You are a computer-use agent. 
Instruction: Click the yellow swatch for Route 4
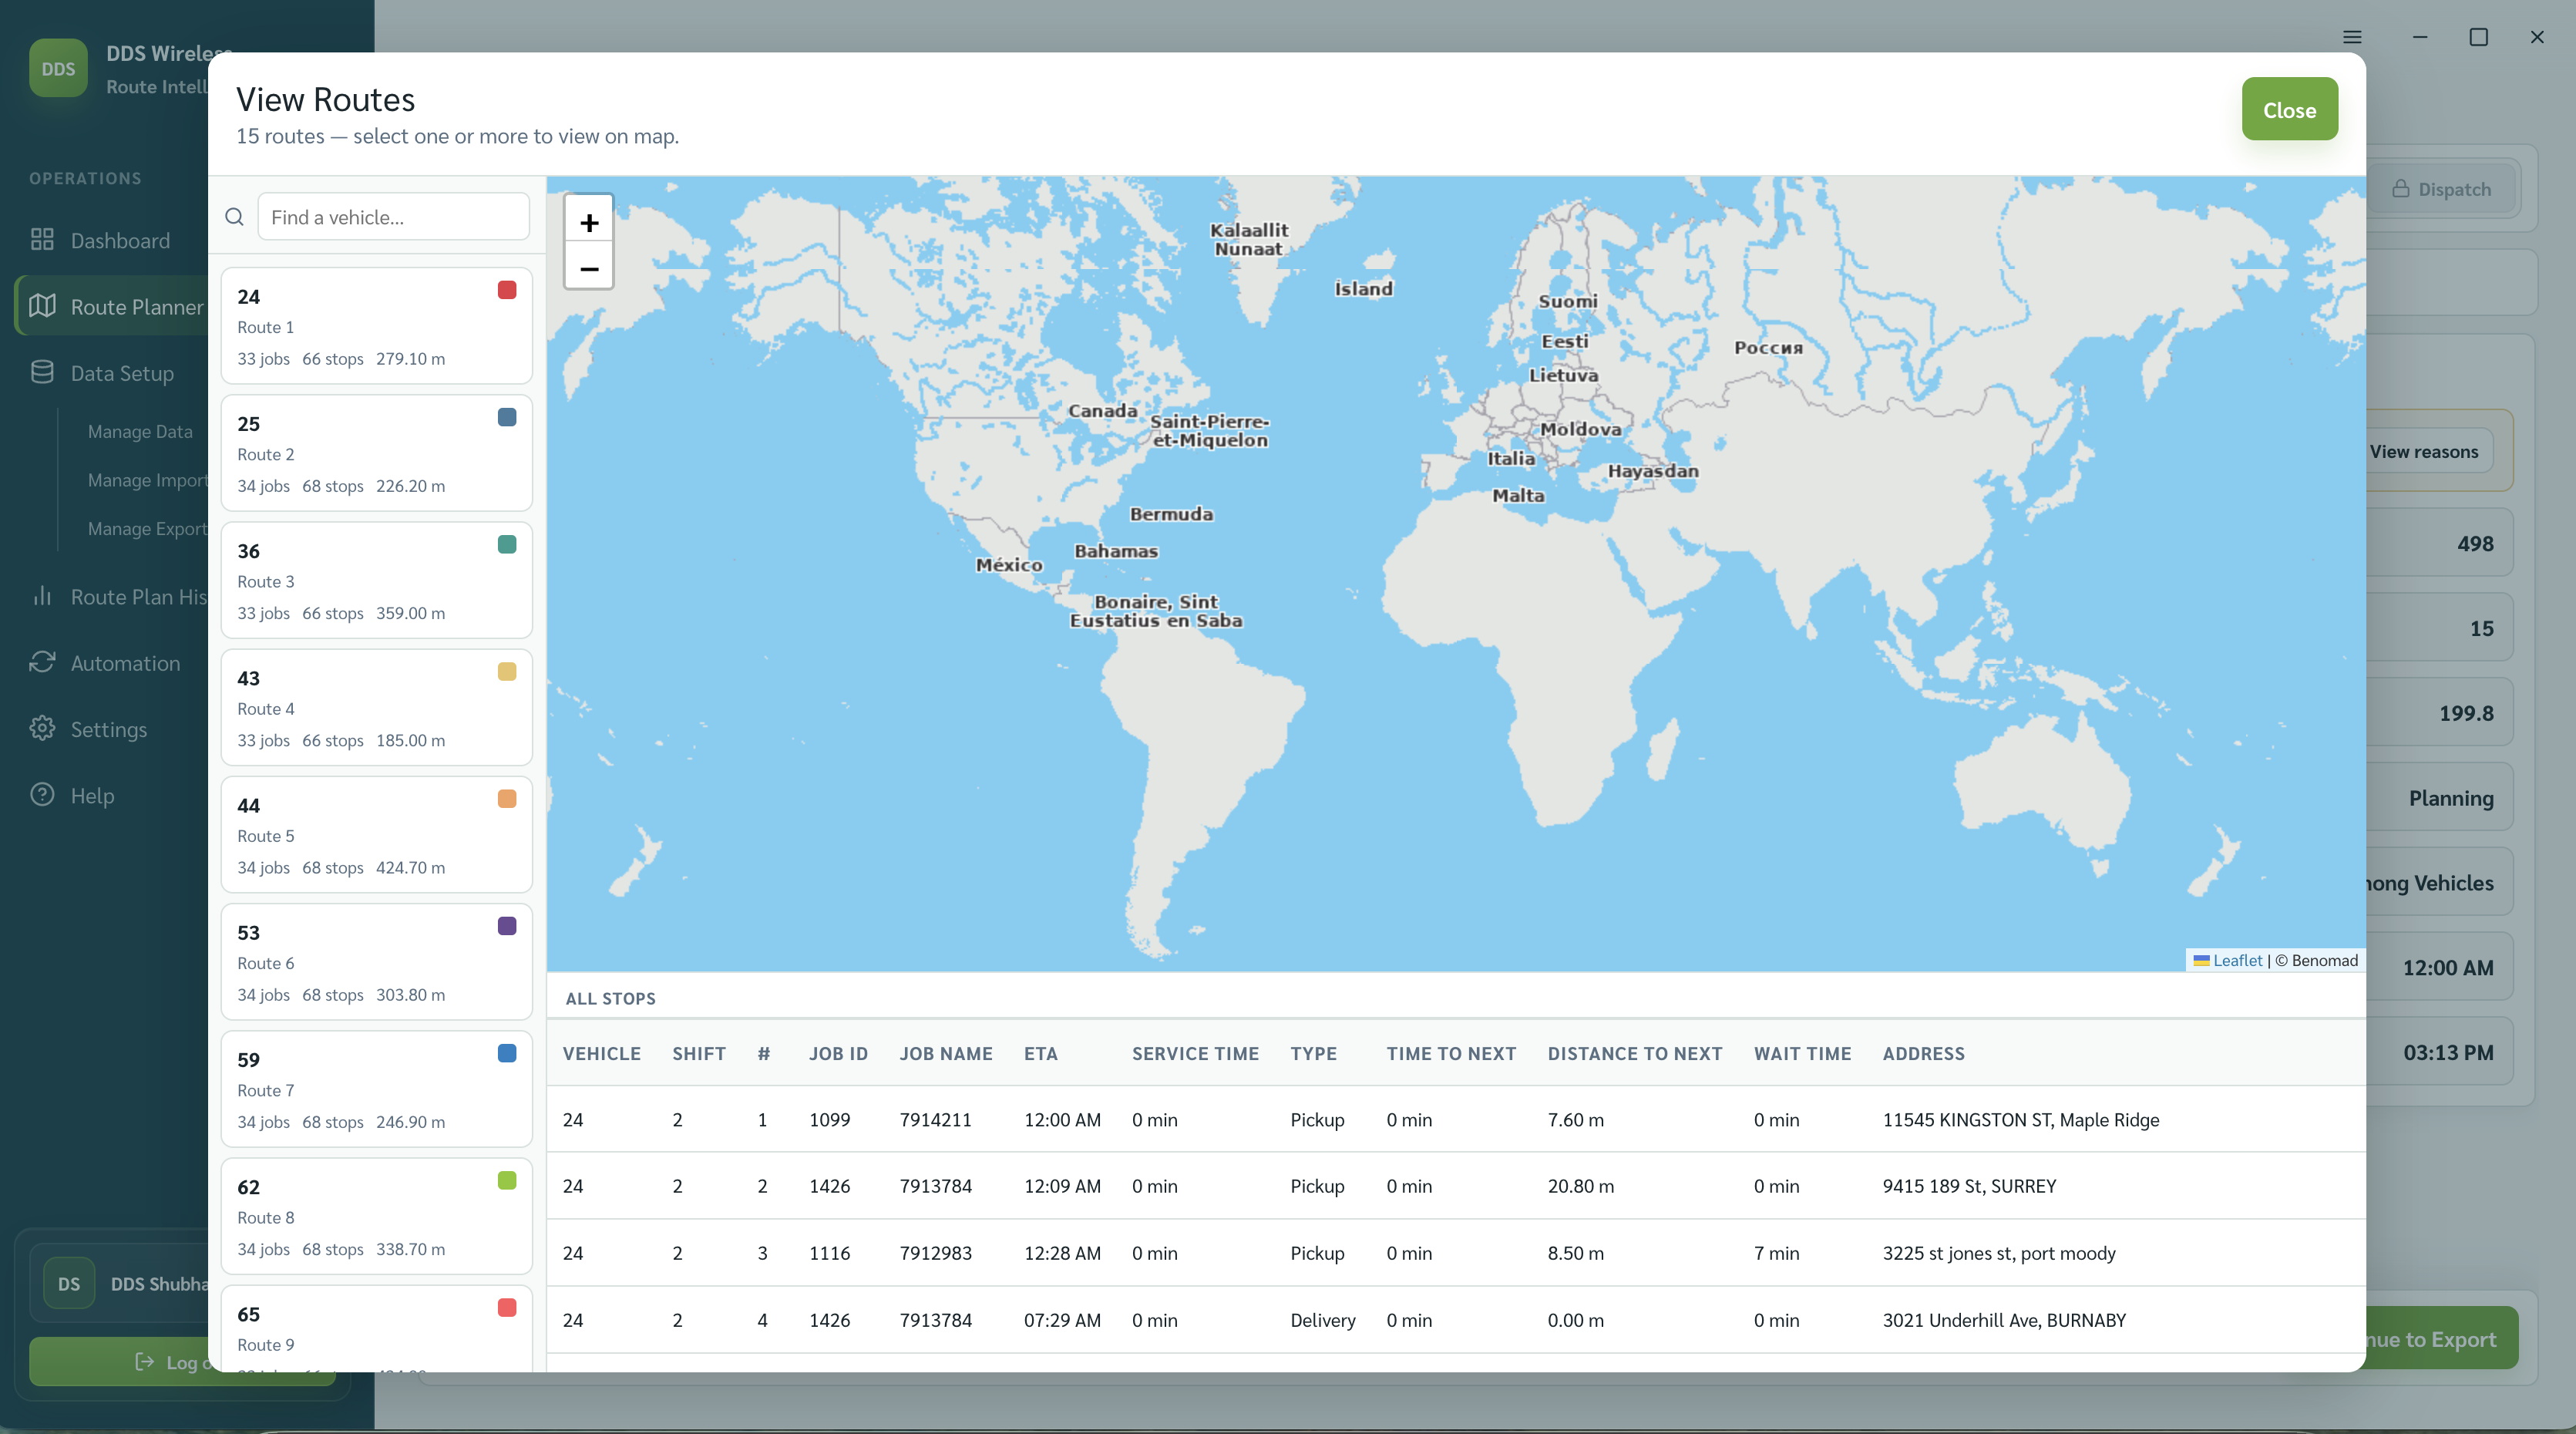click(x=507, y=672)
